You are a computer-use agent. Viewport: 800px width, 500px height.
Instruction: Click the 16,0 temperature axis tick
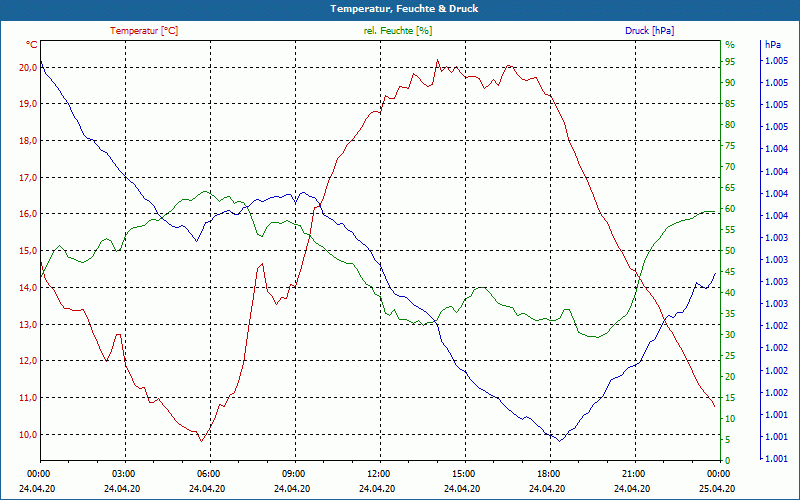[x=30, y=214]
